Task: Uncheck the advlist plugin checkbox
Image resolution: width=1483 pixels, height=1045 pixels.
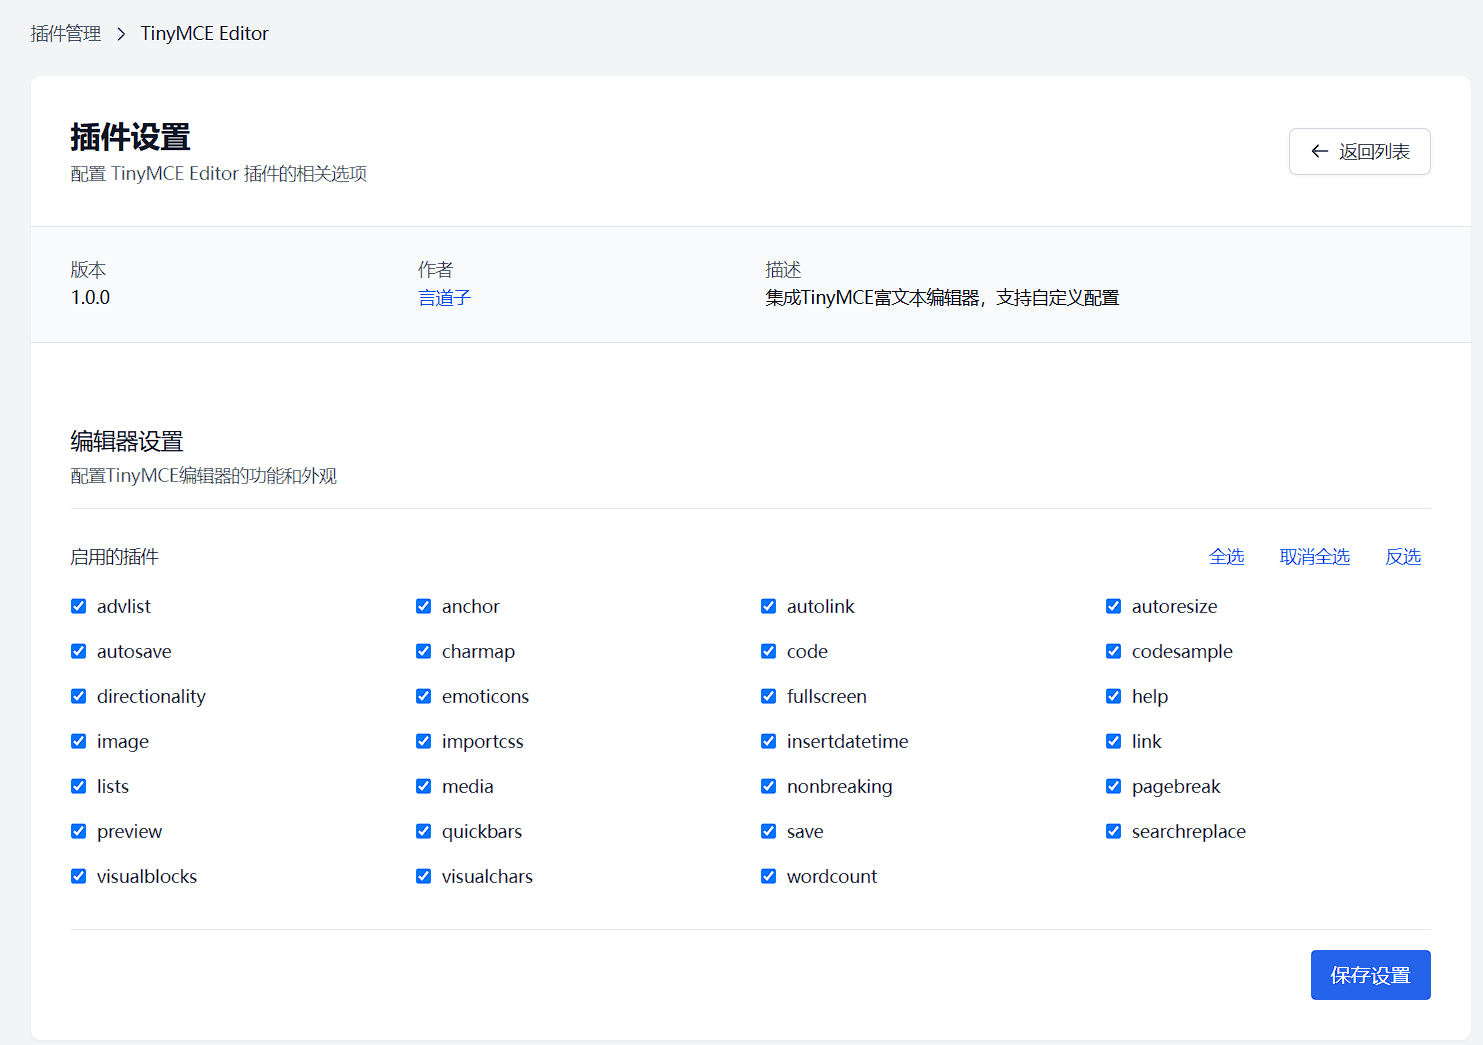Action: 79,606
